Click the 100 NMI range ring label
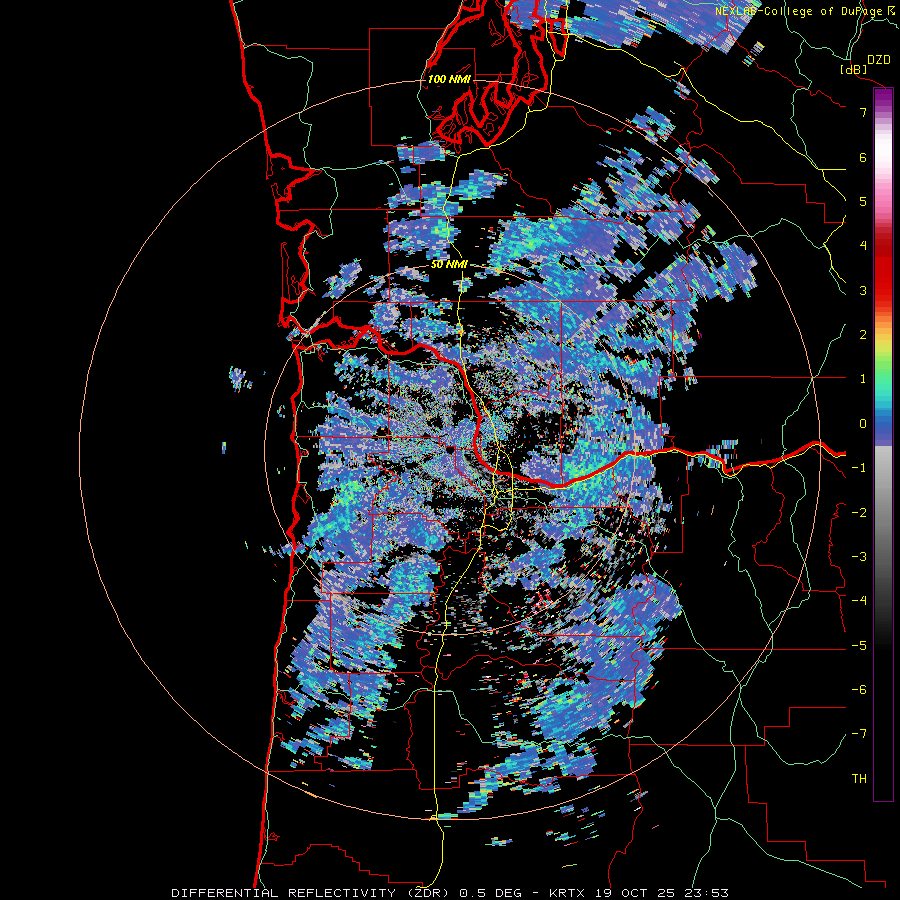The width and height of the screenshot is (900, 900). (x=448, y=79)
